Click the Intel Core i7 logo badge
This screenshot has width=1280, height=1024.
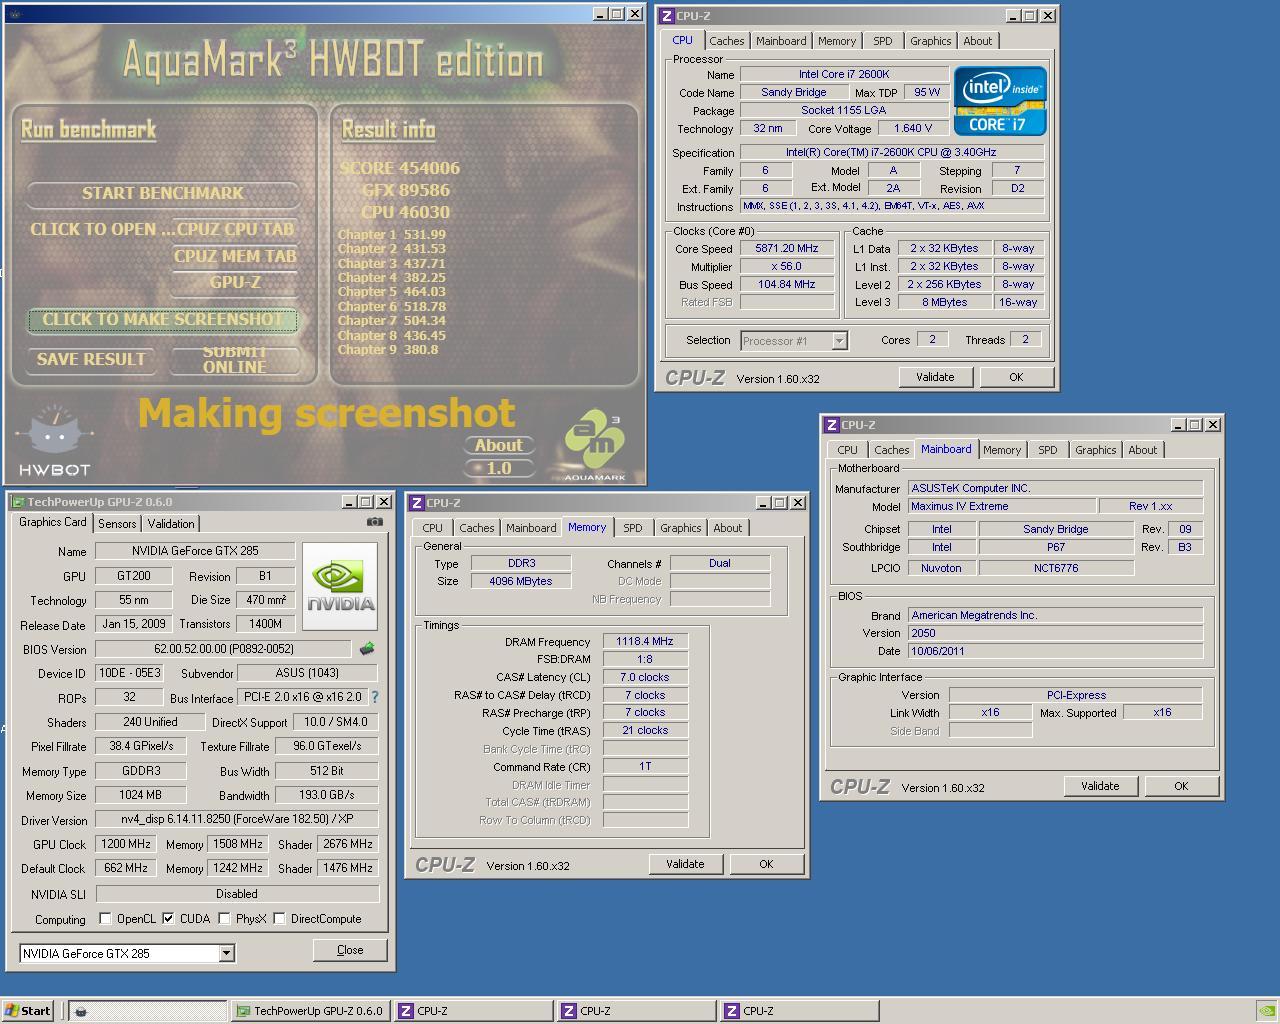click(x=1000, y=100)
